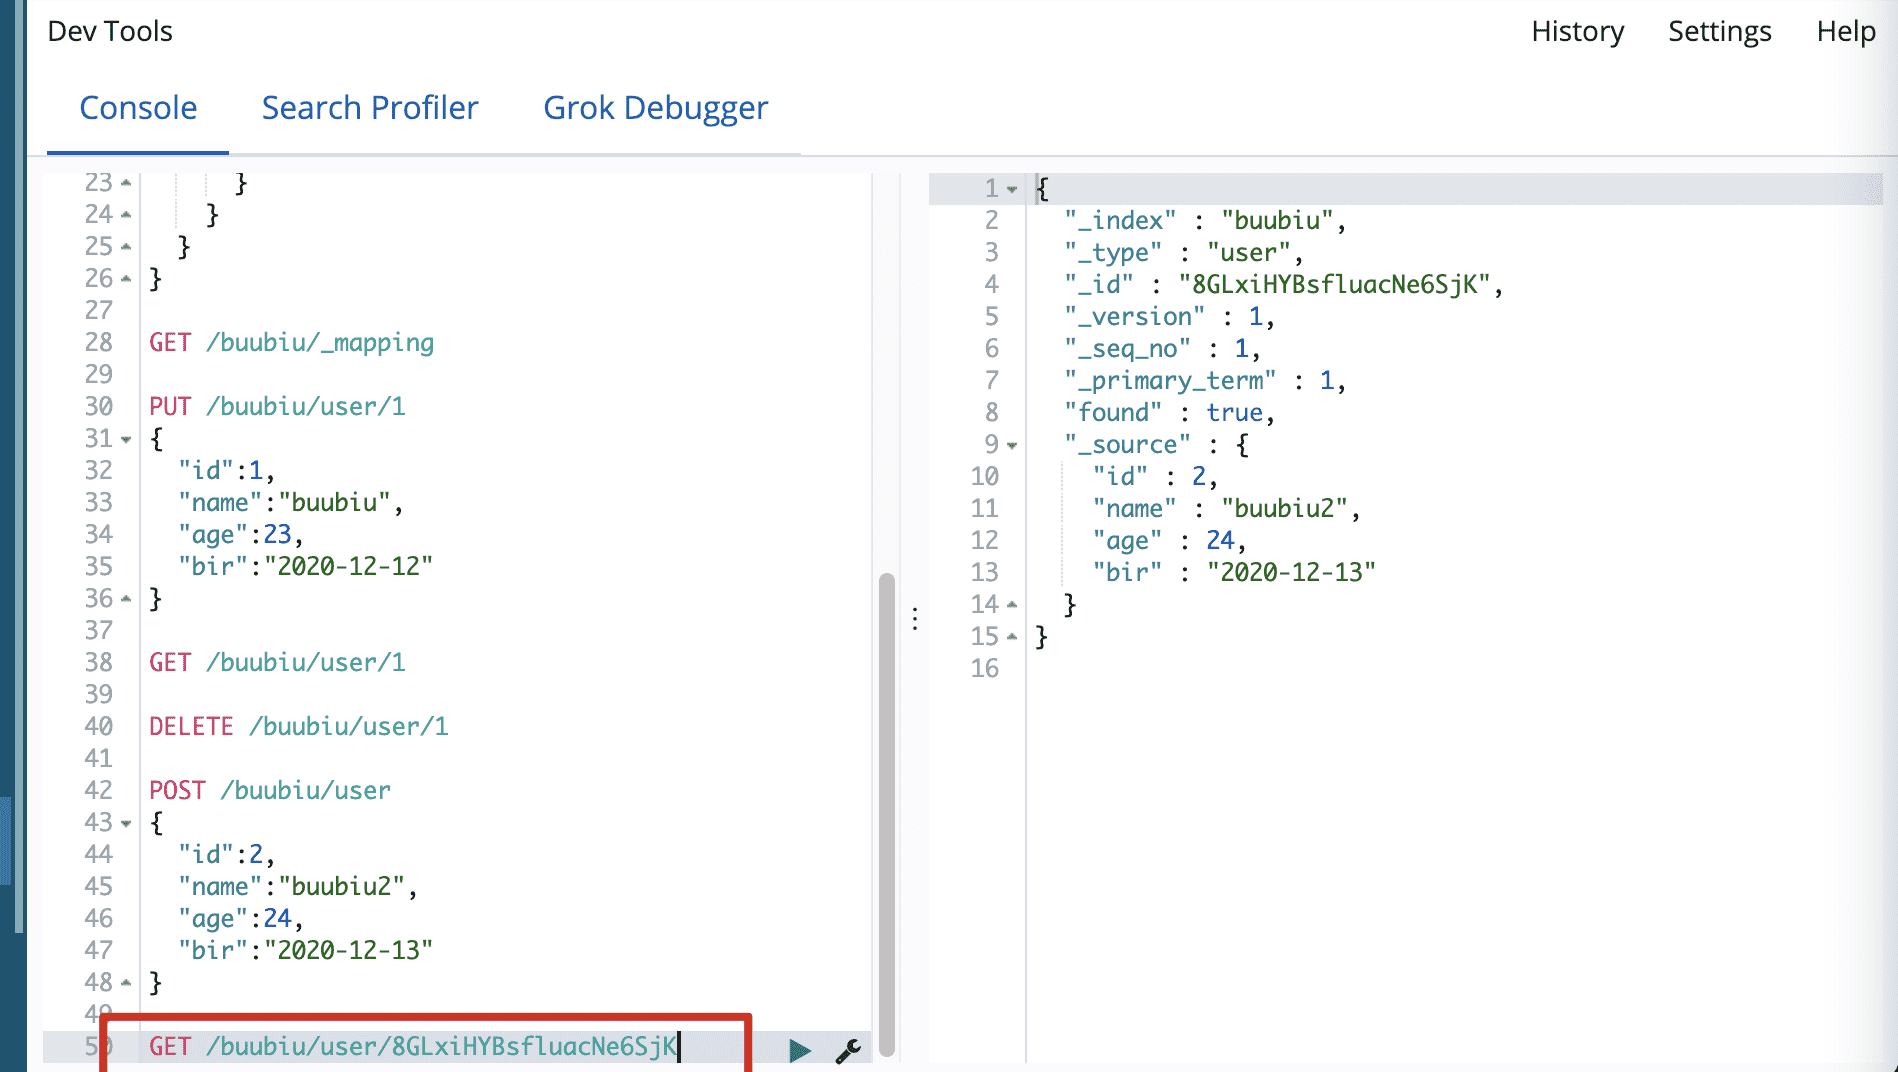The height and width of the screenshot is (1072, 1898).
Task: Open the Grok Debugger tab
Action: (x=655, y=108)
